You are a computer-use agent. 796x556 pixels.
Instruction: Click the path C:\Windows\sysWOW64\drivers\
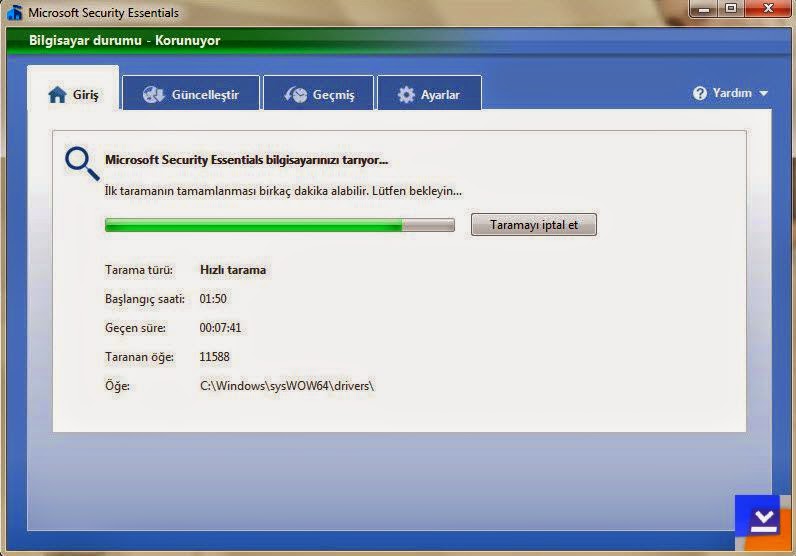click(x=287, y=386)
